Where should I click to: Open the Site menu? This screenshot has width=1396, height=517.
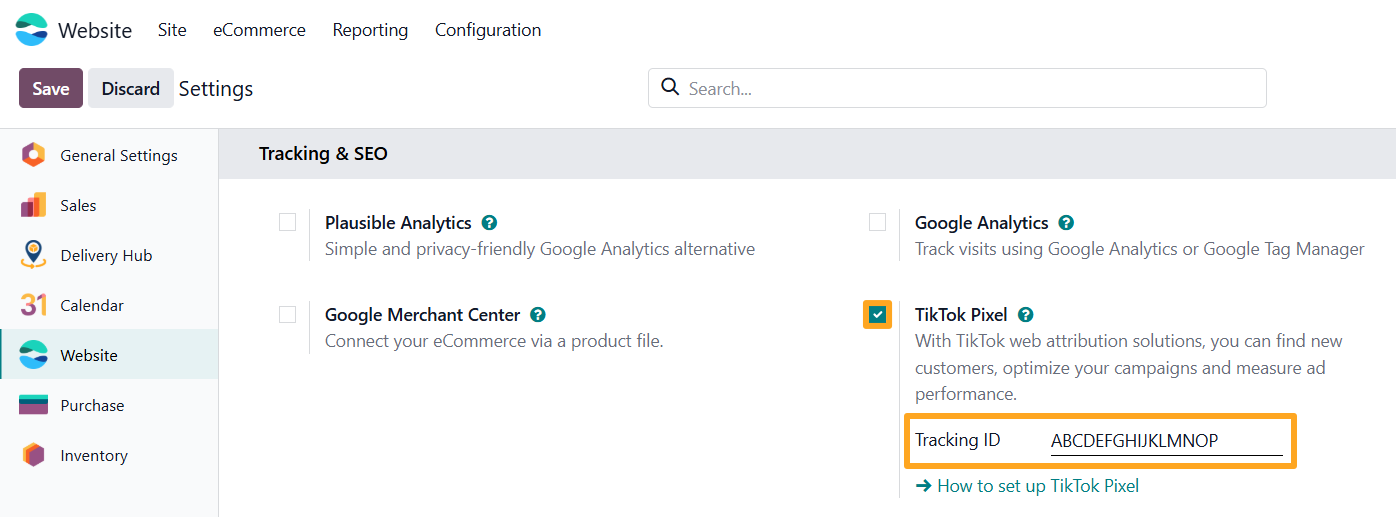(x=172, y=30)
